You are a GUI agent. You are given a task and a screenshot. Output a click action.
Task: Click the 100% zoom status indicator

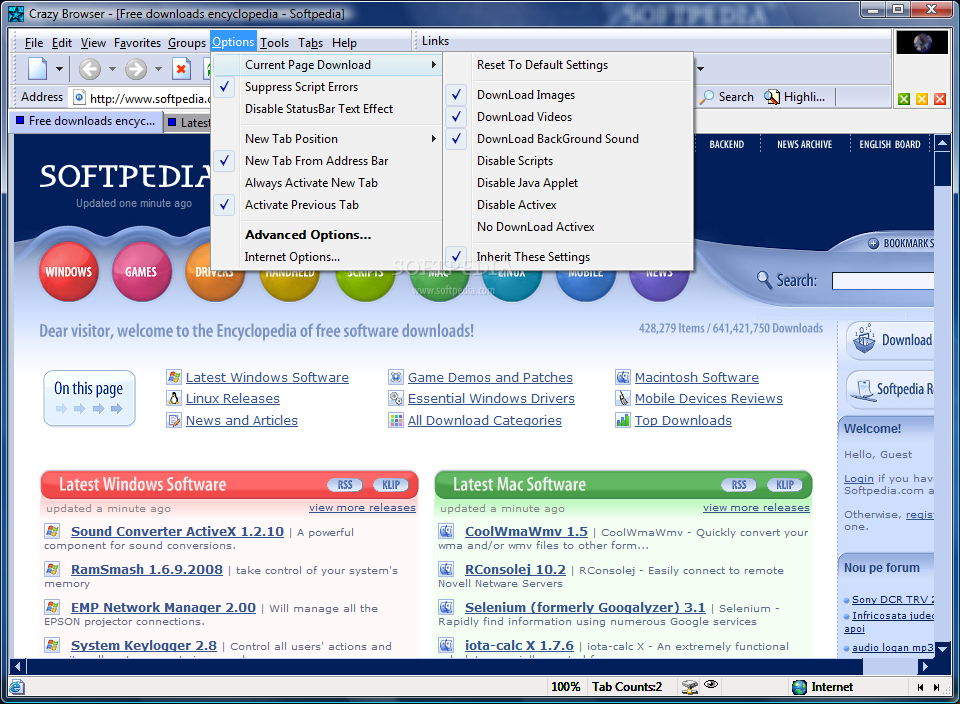[565, 687]
